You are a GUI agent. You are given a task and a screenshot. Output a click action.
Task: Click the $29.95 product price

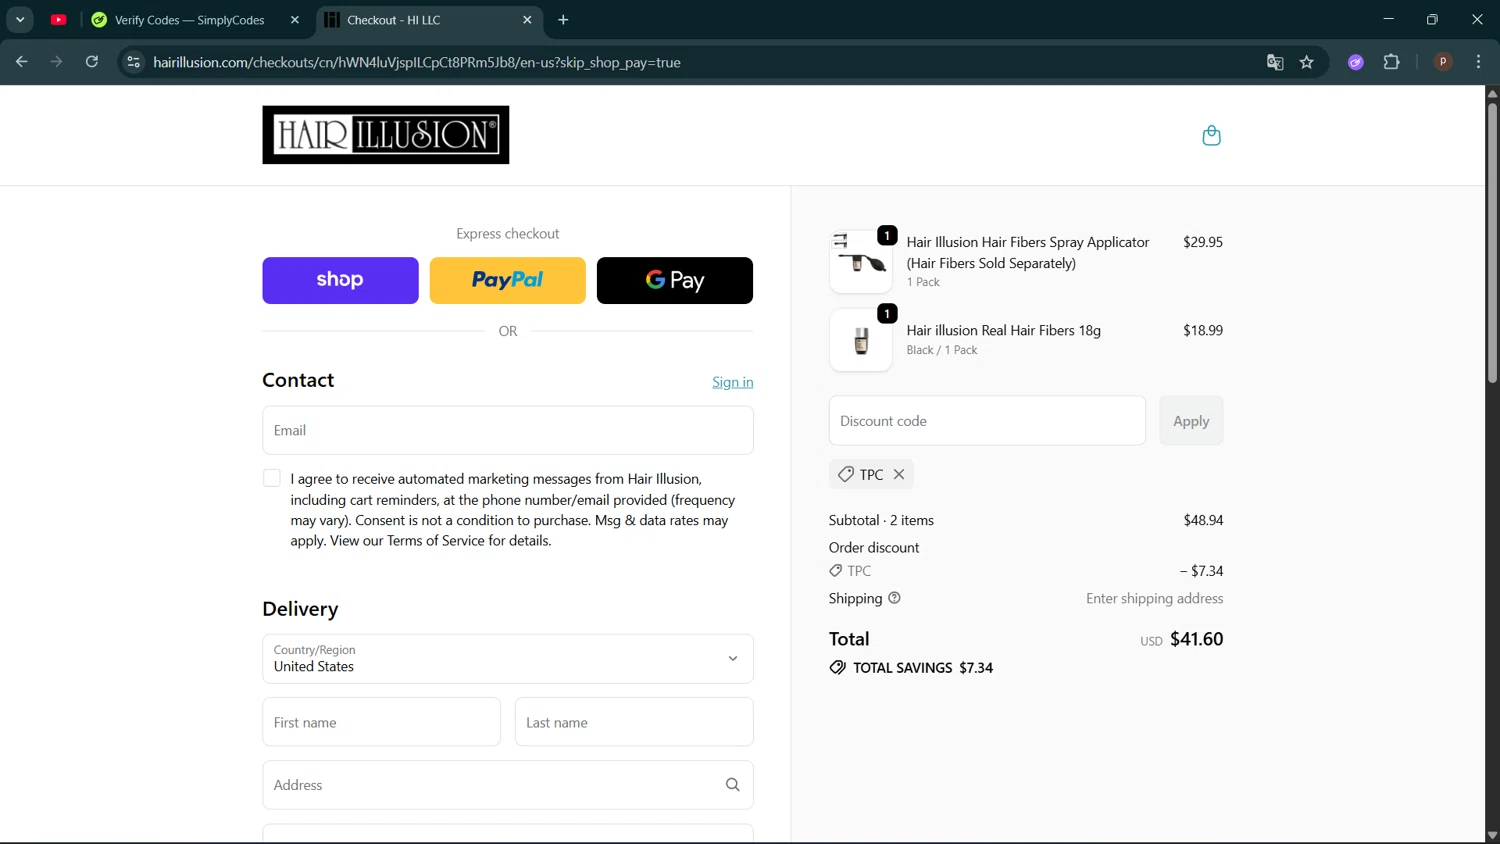(x=1203, y=242)
